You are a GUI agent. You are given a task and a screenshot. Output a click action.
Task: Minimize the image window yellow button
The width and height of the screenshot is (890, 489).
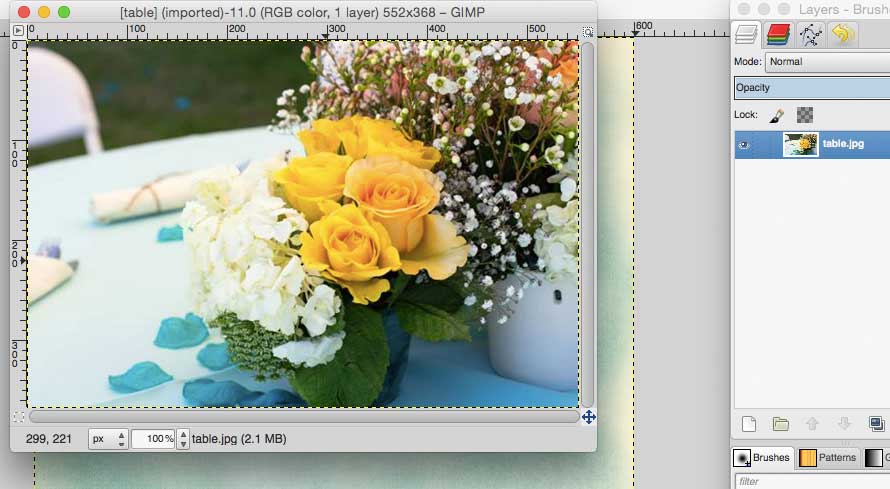[x=44, y=12]
